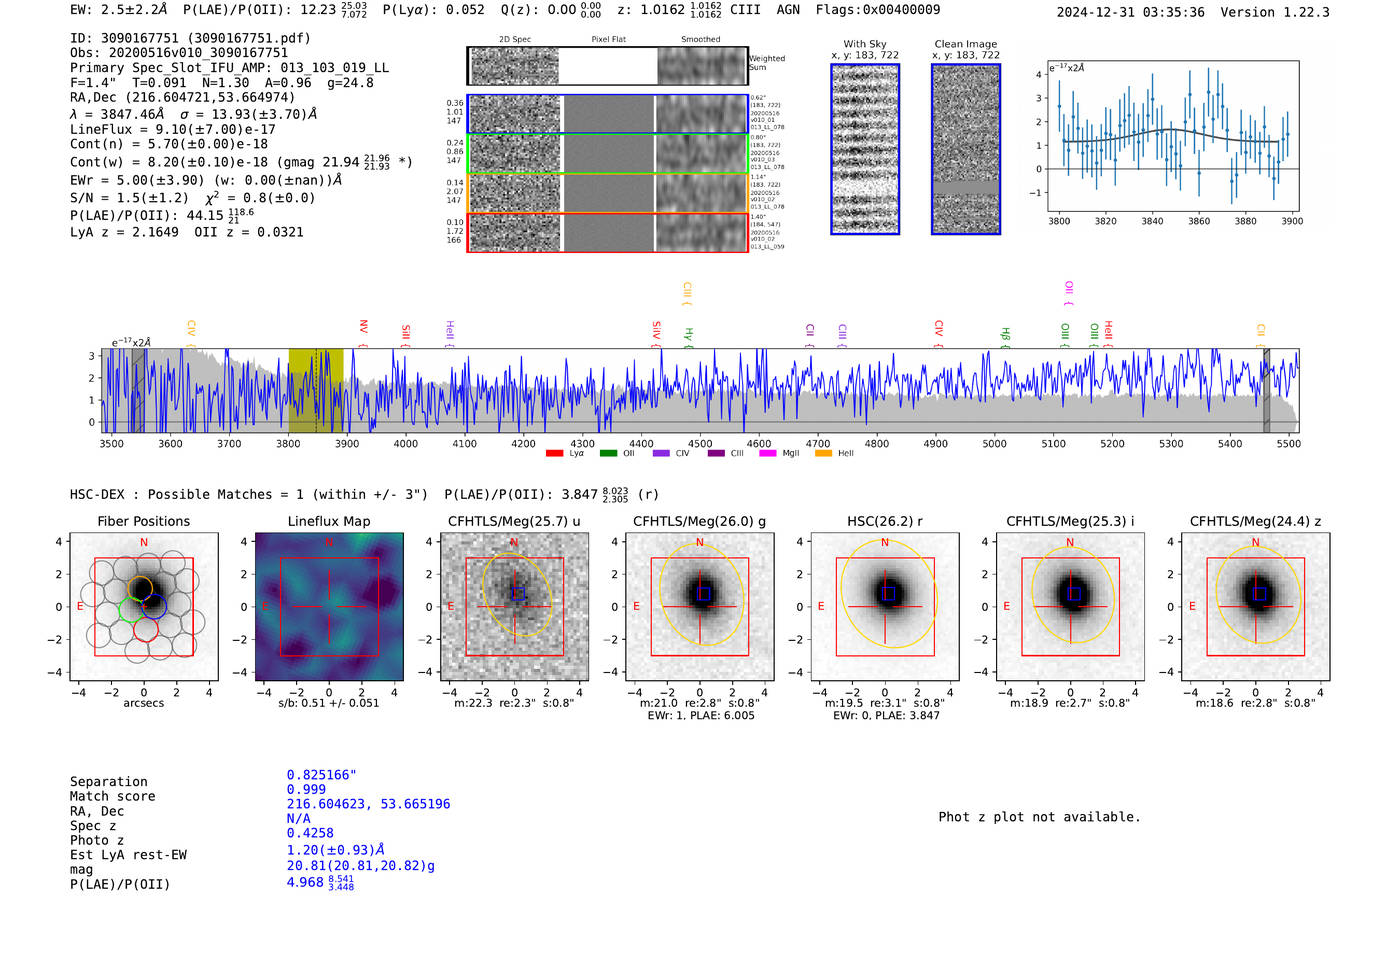Image resolution: width=1400 pixels, height=953 pixels.
Task: Select the CFHTLS/Meg(24.4) z image
Action: (x=1256, y=607)
